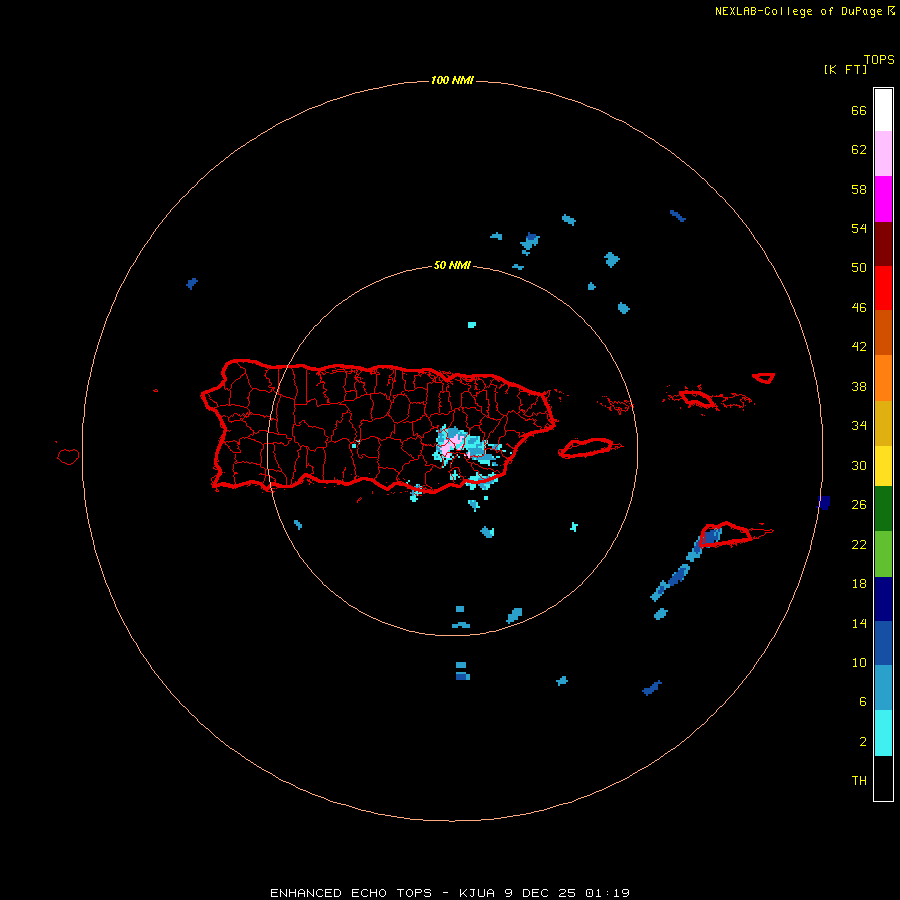Click the "30" legend label
The height and width of the screenshot is (900, 900).
[859, 465]
